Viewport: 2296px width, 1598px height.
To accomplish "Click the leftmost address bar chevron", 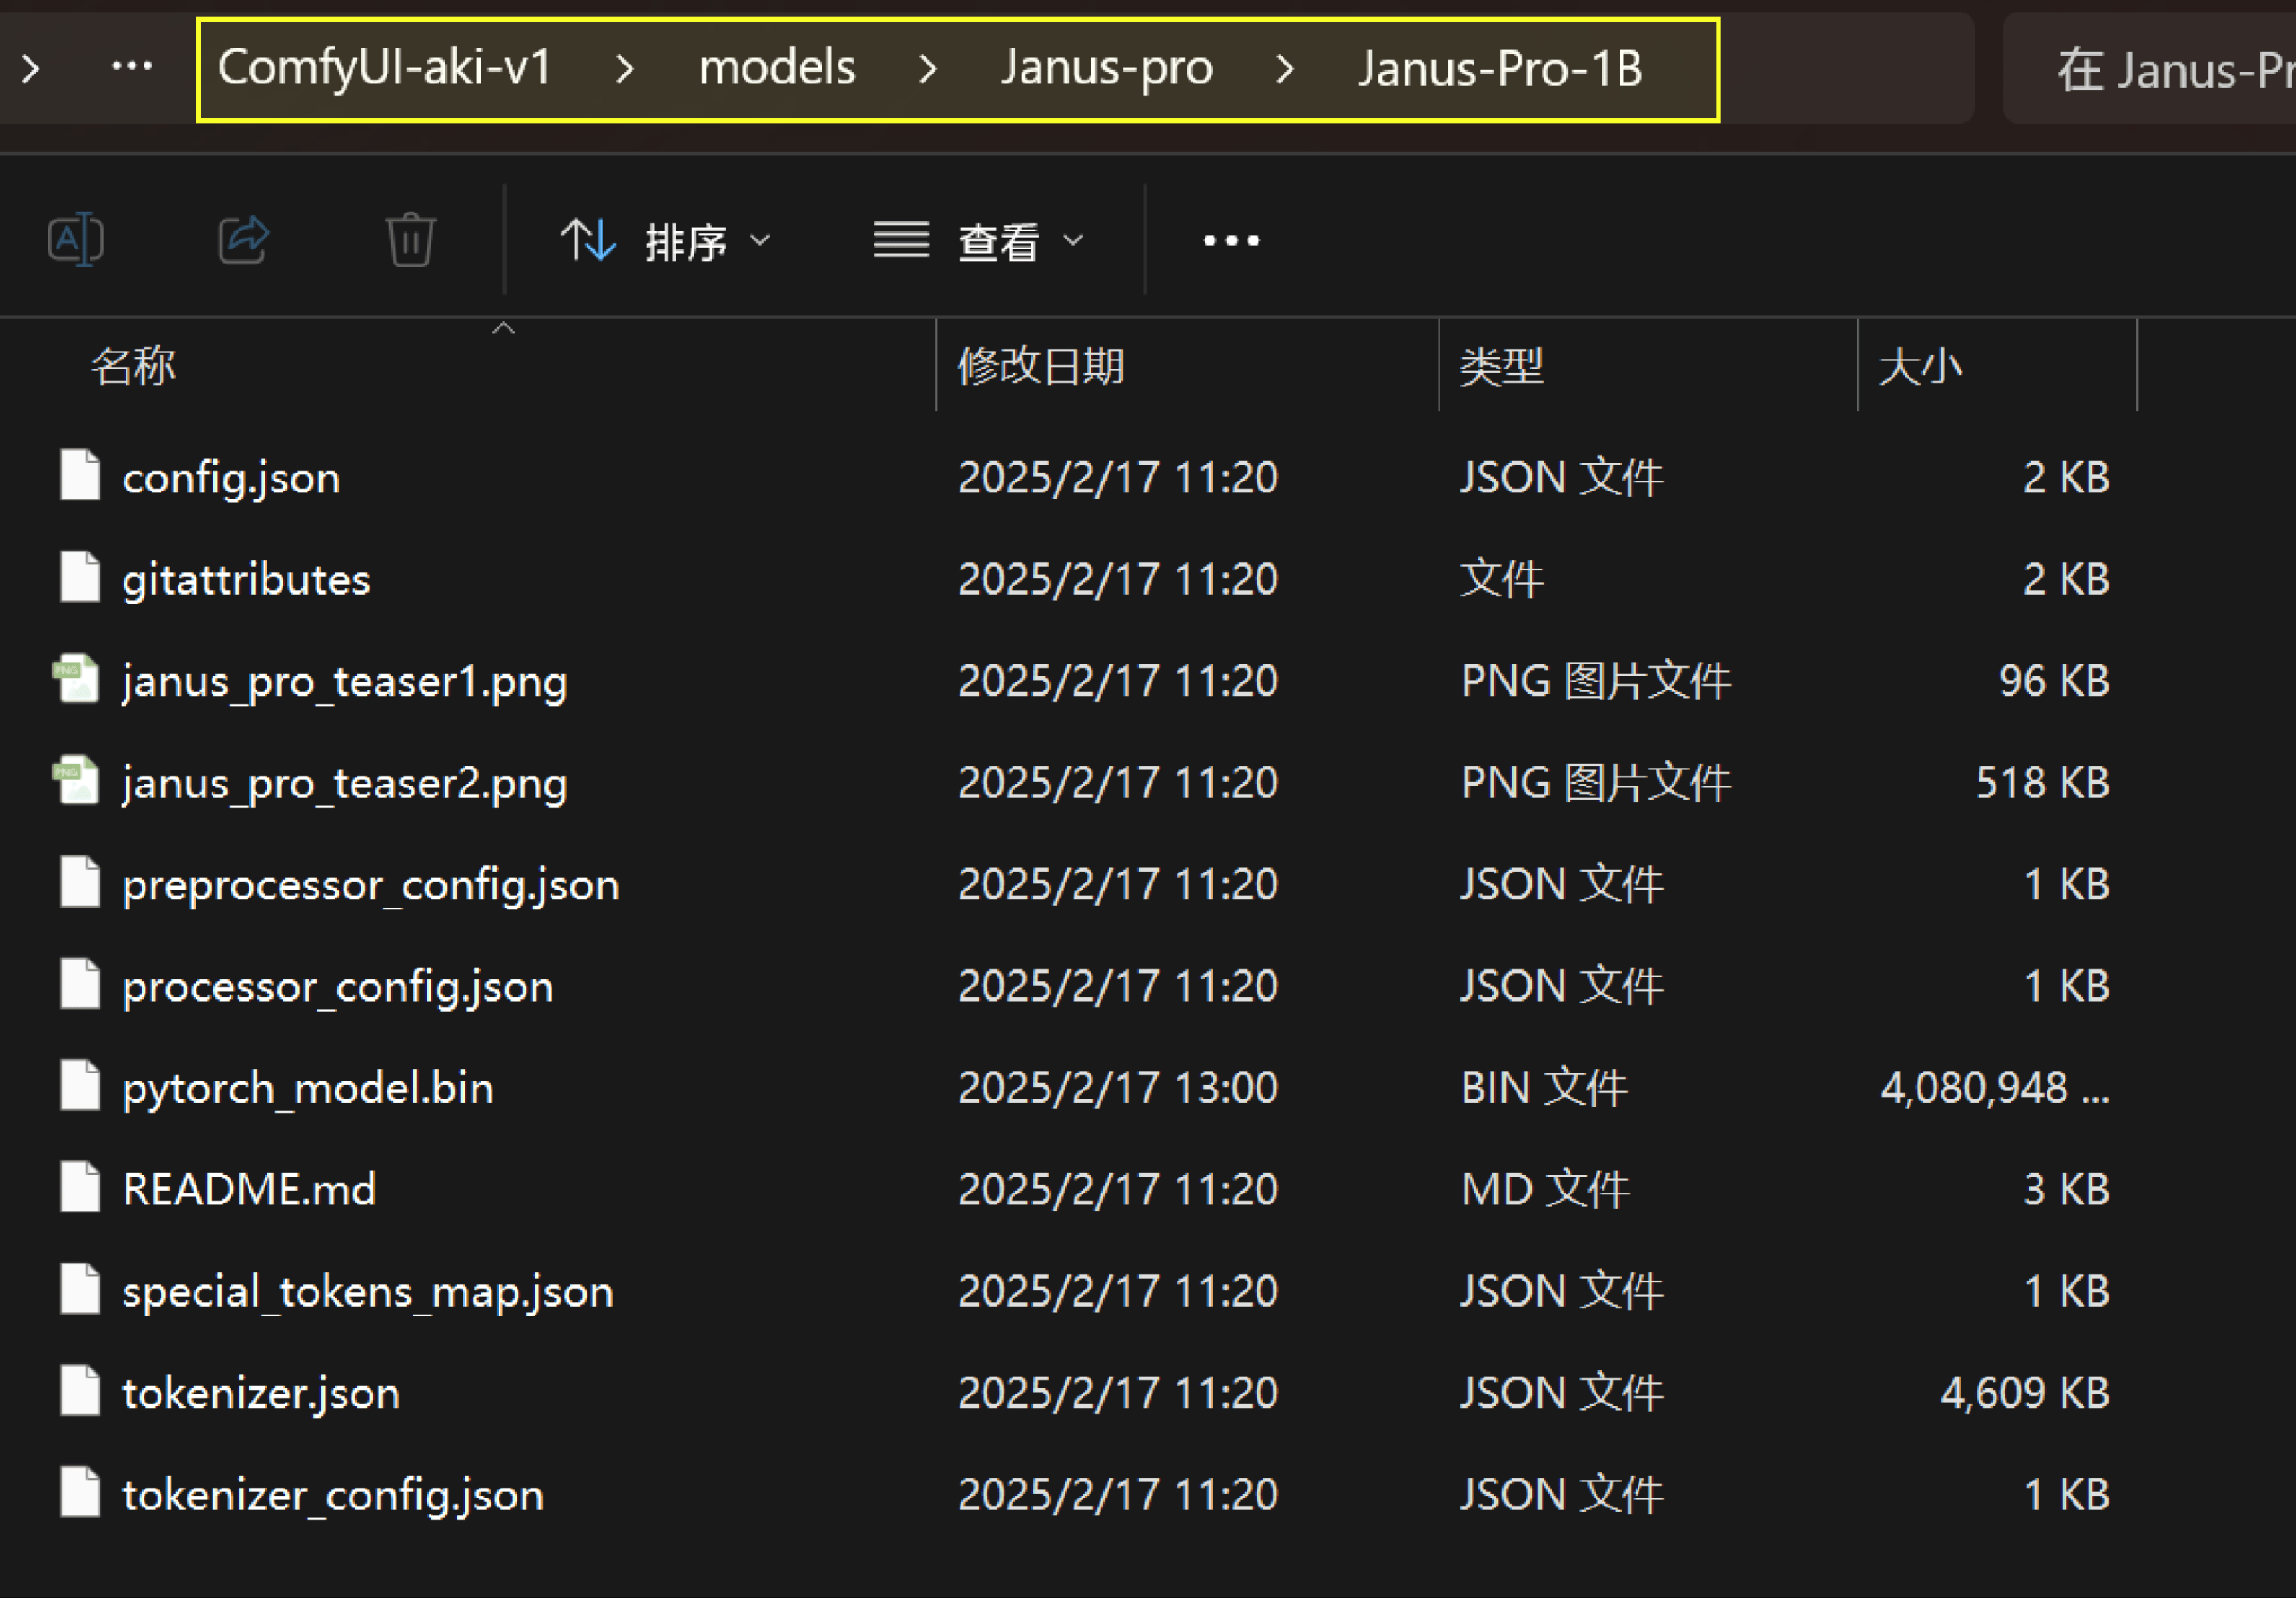I will [31, 68].
